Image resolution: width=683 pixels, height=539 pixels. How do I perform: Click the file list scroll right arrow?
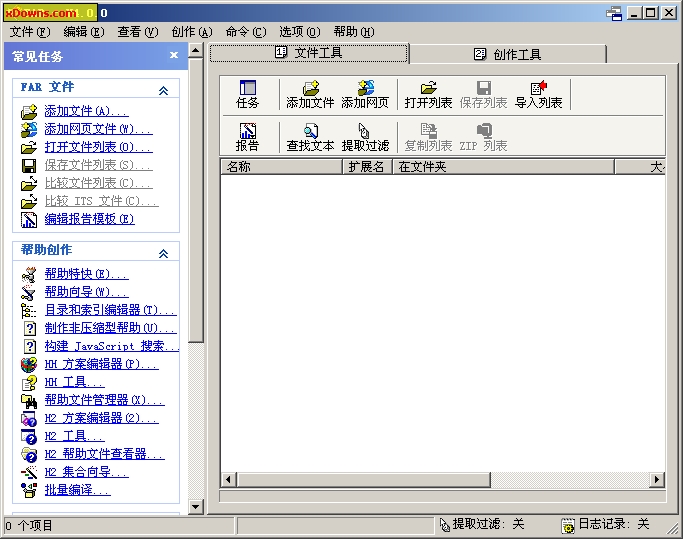point(657,480)
